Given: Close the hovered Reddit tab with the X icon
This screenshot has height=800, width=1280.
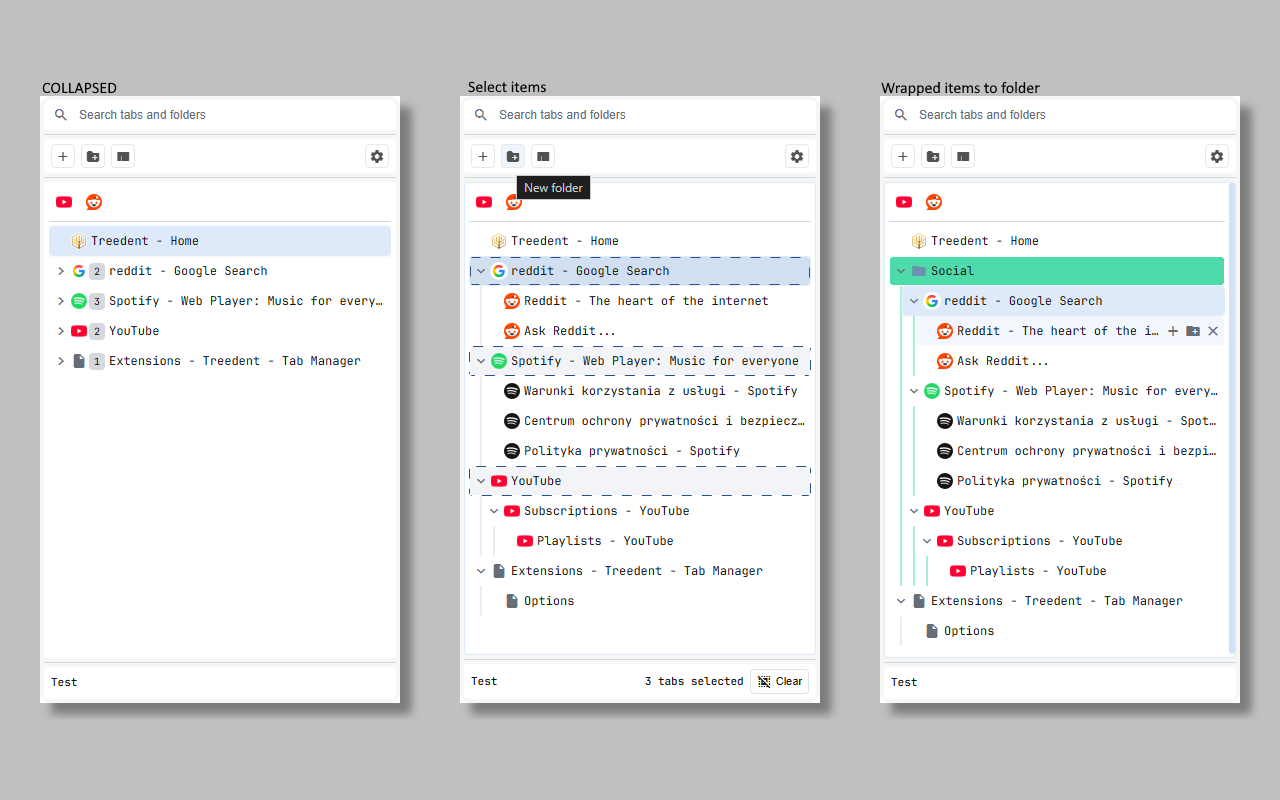Looking at the screenshot, I should 1213,331.
